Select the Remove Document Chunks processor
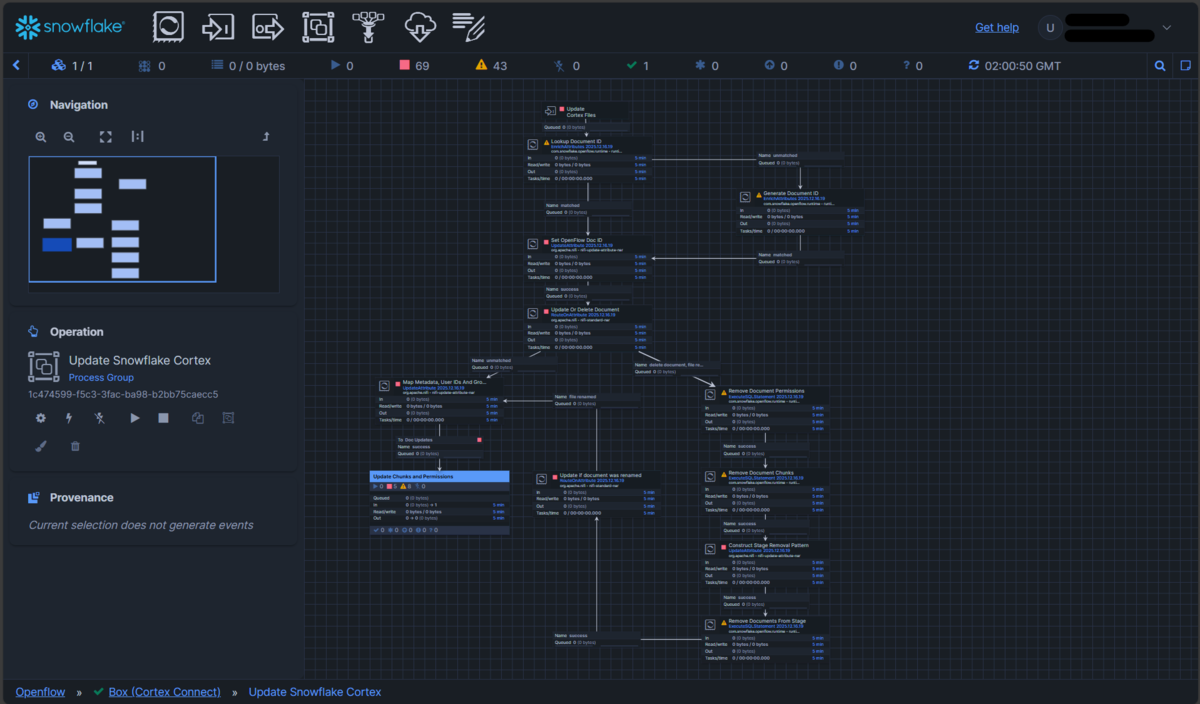 coord(766,492)
